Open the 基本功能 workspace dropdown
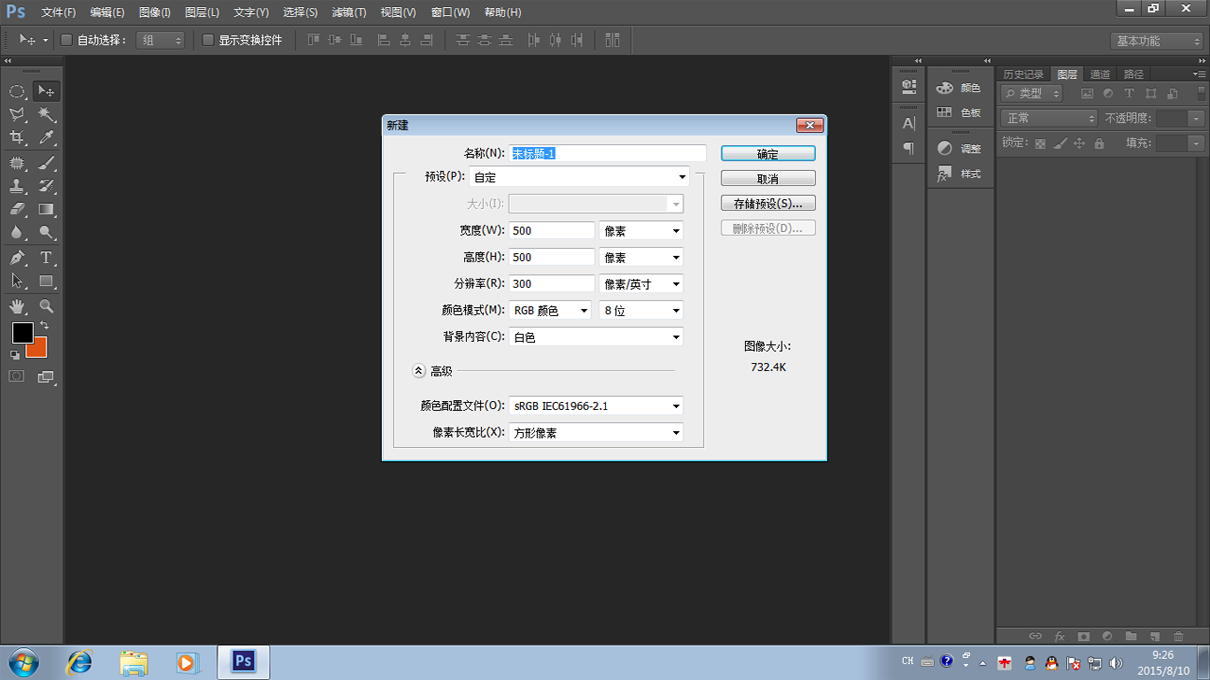 tap(1156, 41)
